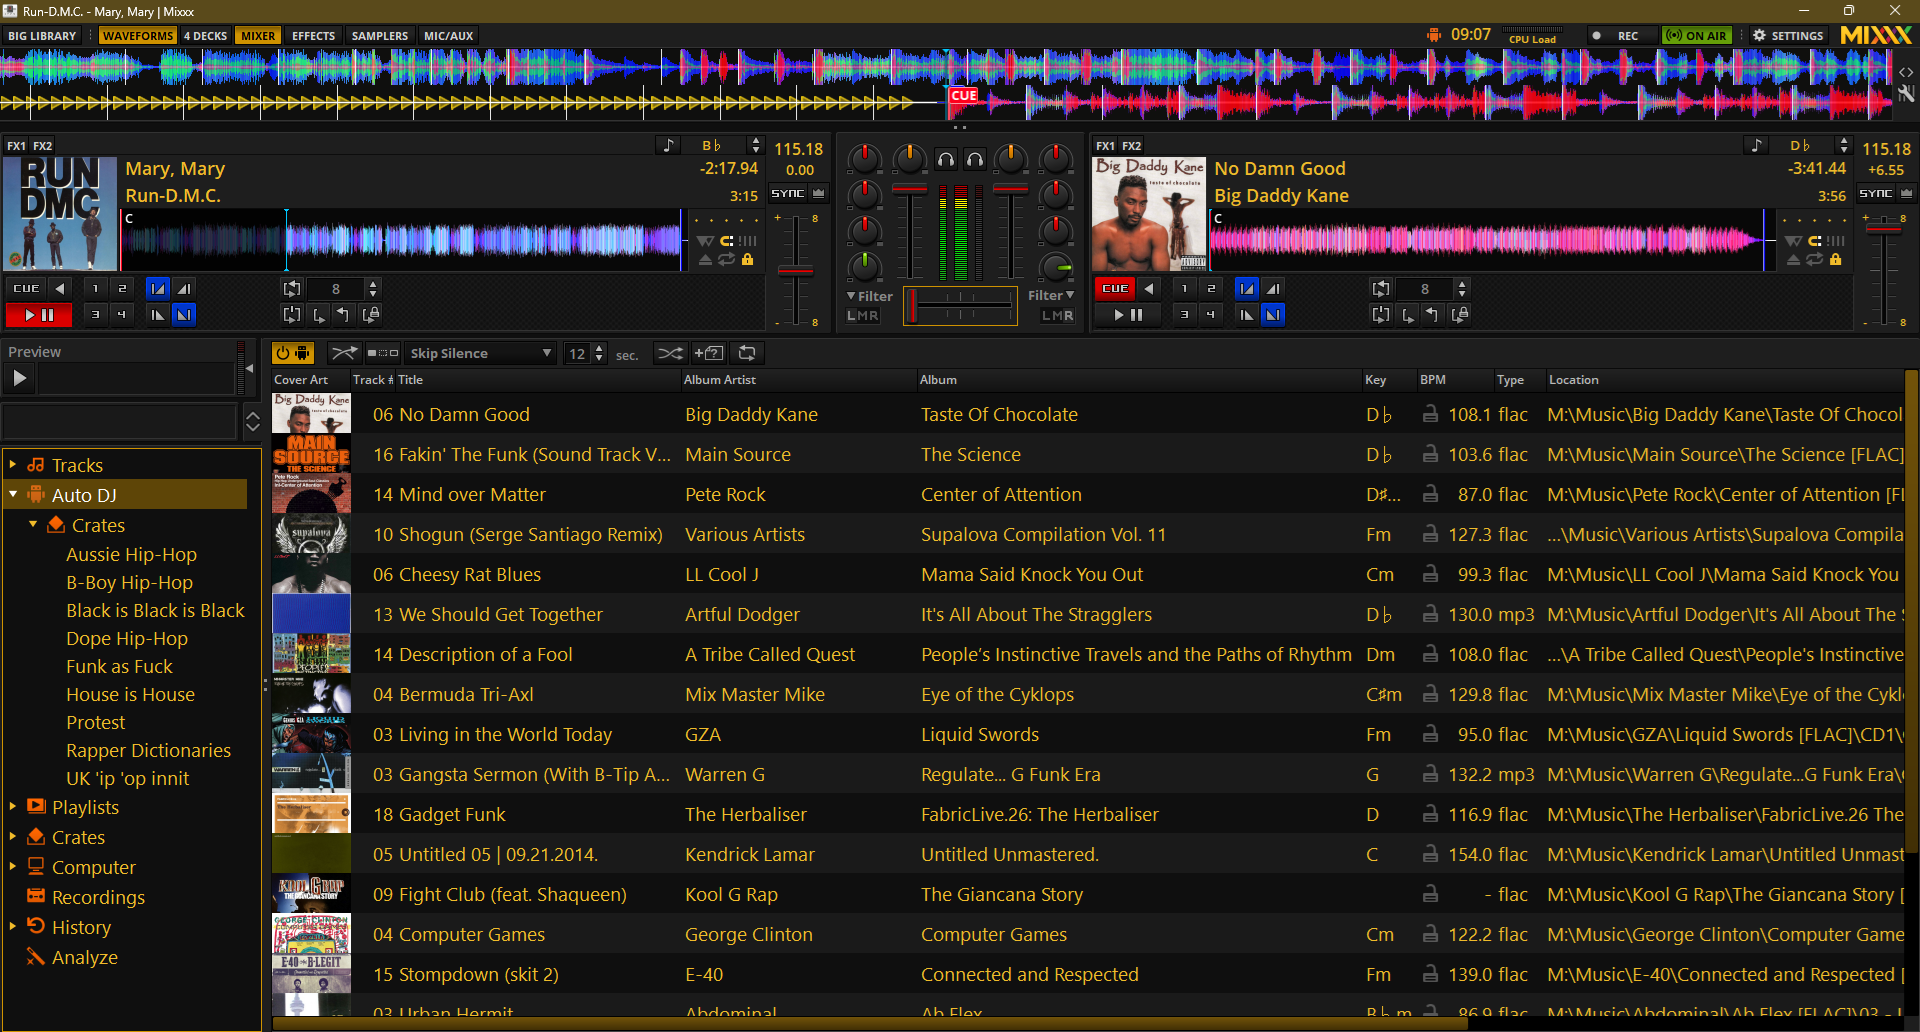Click deck 2 intro end marker icon

(x=1273, y=288)
